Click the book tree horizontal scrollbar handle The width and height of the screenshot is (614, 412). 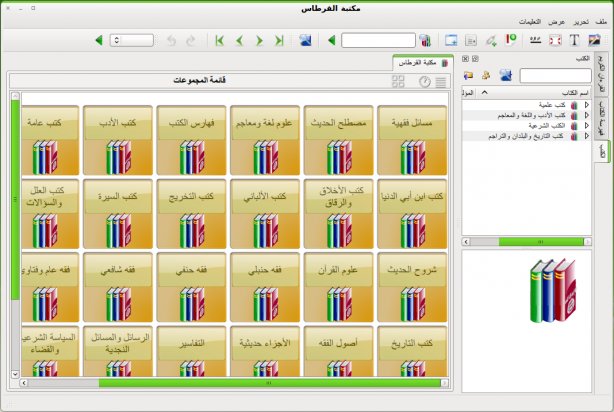[541, 242]
